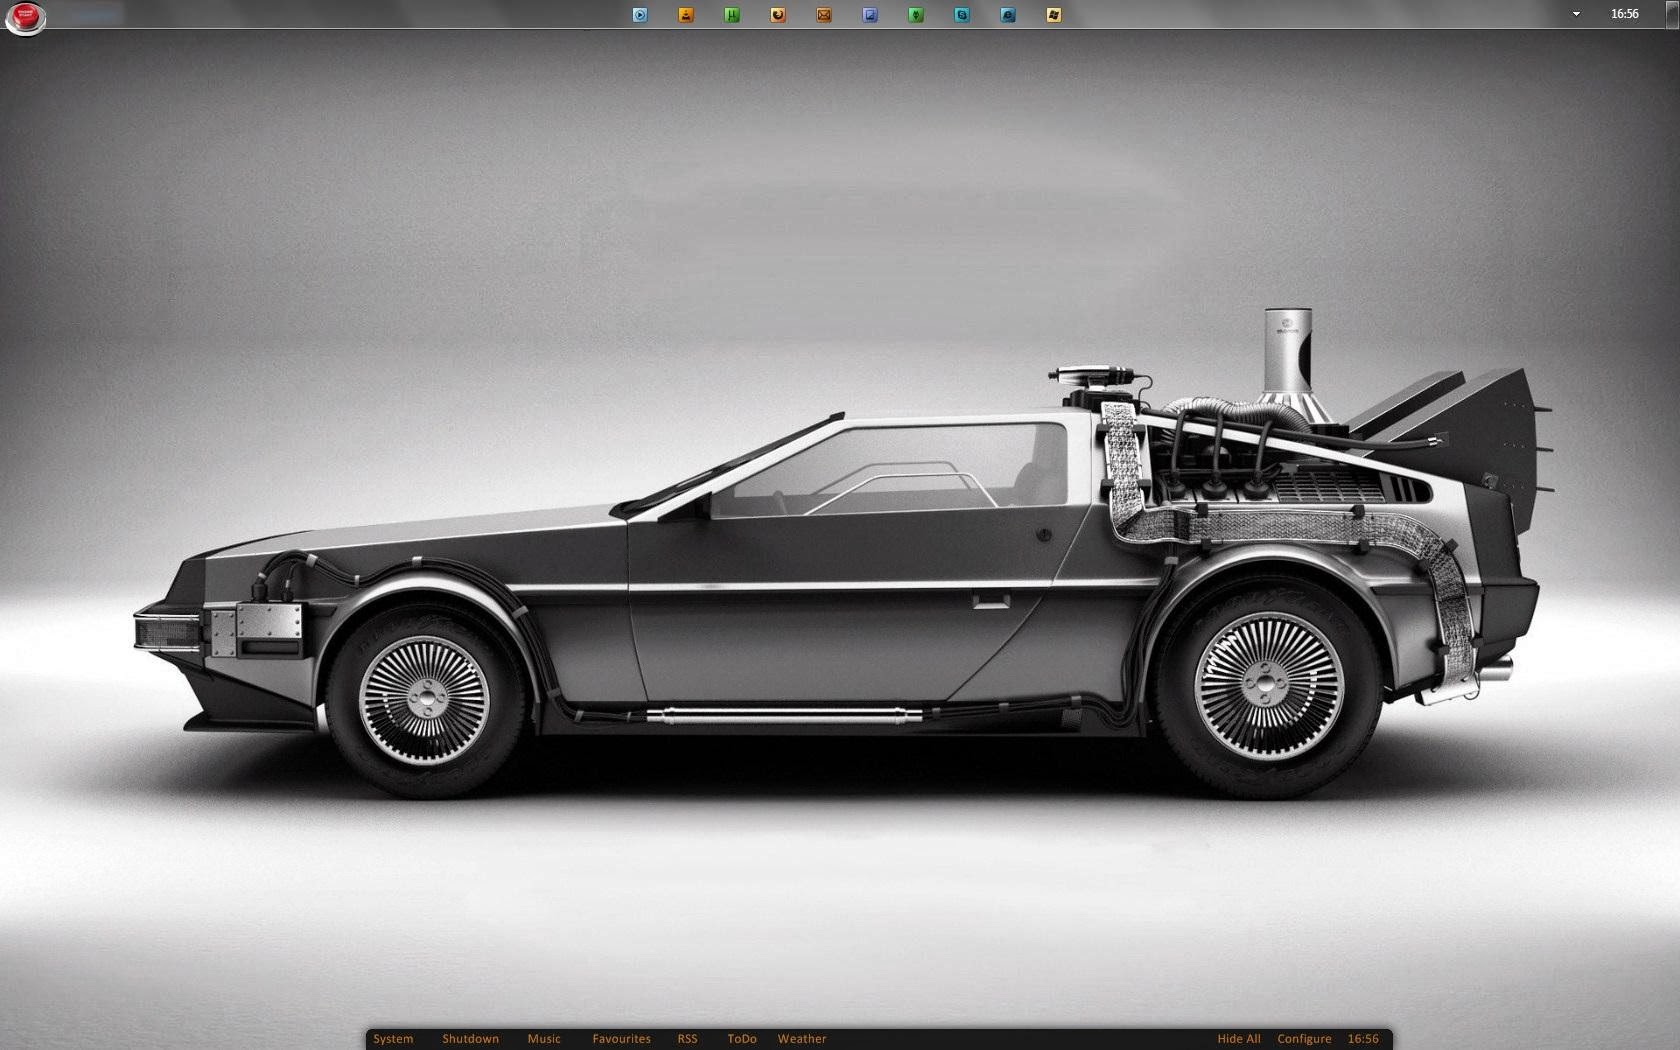Open the System menu on bottom bar
Image resolution: width=1680 pixels, height=1050 pixels.
pyautogui.click(x=393, y=1039)
